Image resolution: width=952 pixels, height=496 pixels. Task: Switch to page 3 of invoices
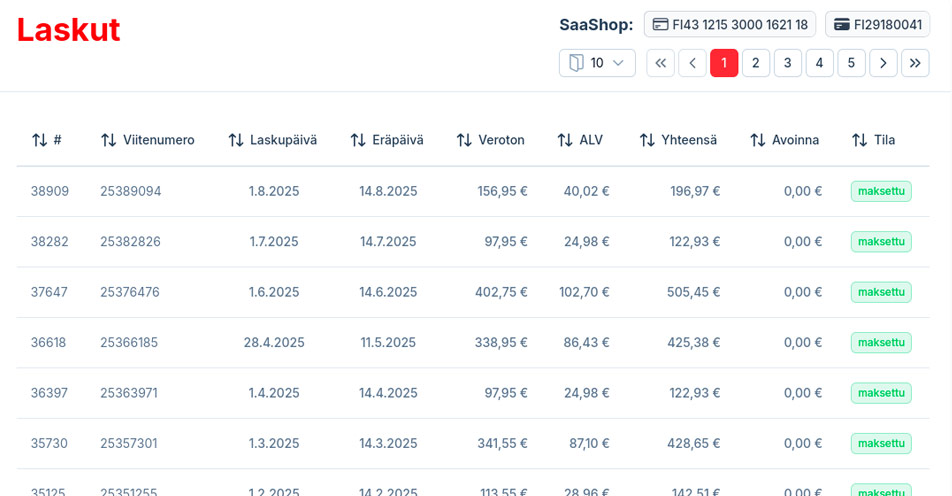click(x=787, y=63)
